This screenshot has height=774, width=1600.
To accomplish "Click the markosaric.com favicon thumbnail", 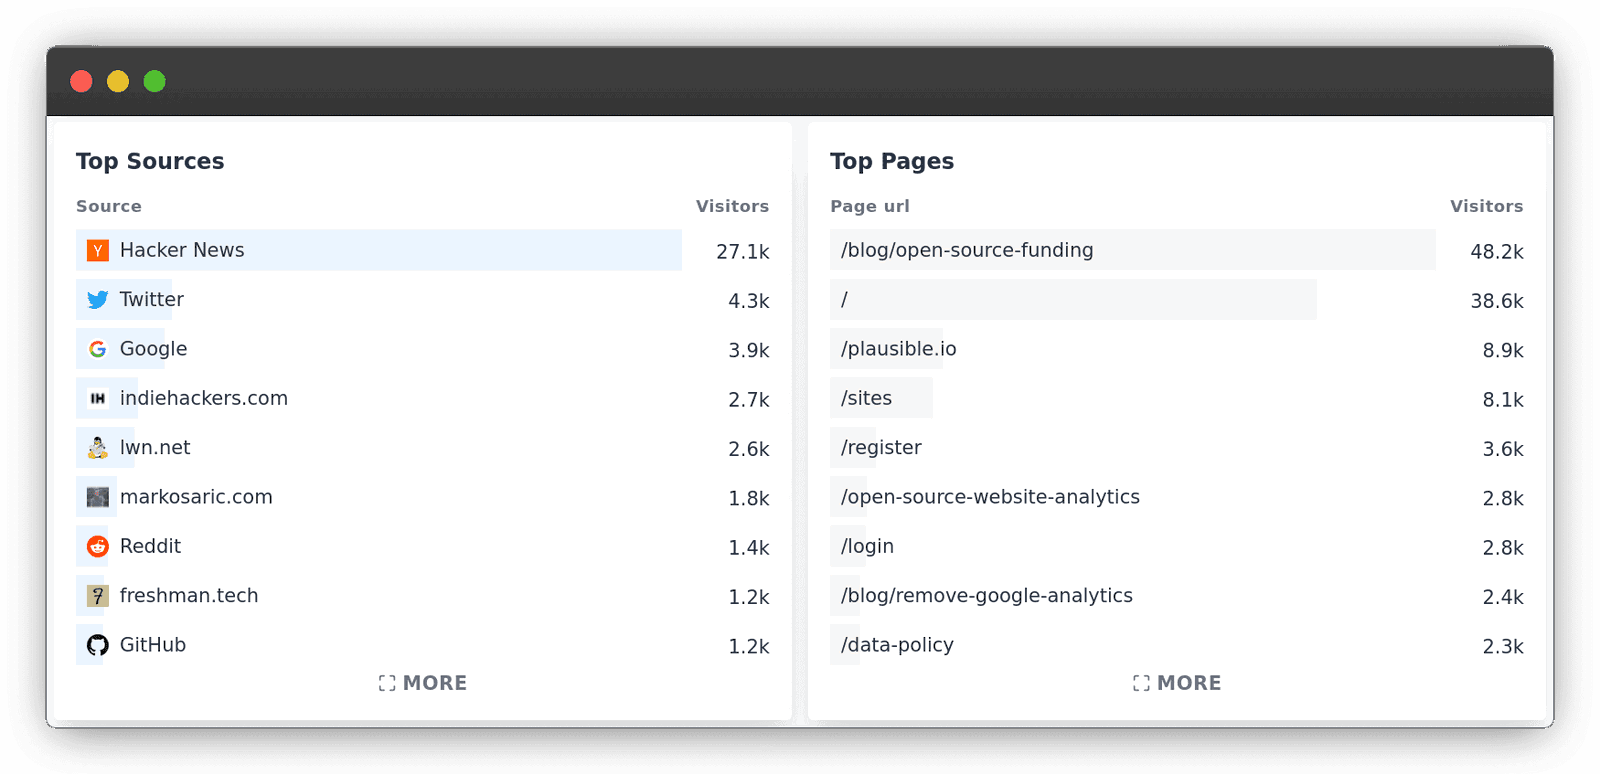I will pos(97,497).
